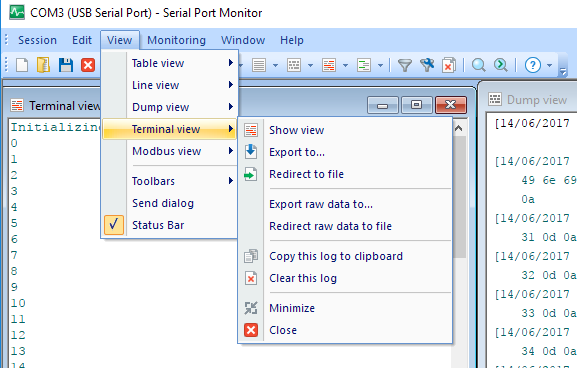This screenshot has height=368, width=577.
Task: Click the clear log document toolbar icon
Action: click(x=449, y=65)
